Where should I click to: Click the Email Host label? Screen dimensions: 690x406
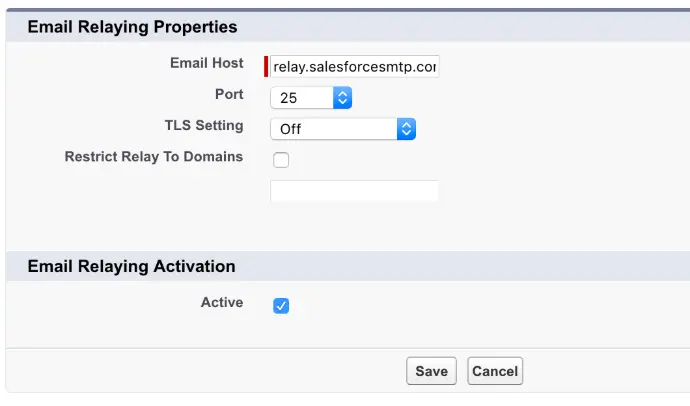(206, 63)
